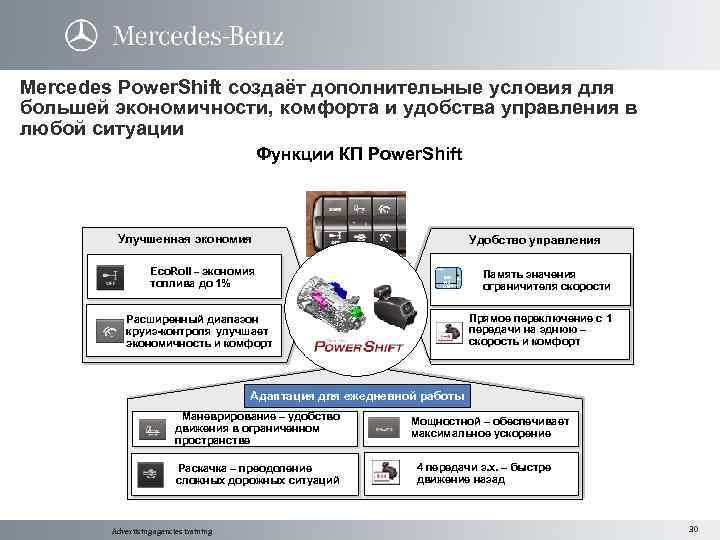Click the maneuvering mode icon
This screenshot has width=720, height=540.
point(152,429)
